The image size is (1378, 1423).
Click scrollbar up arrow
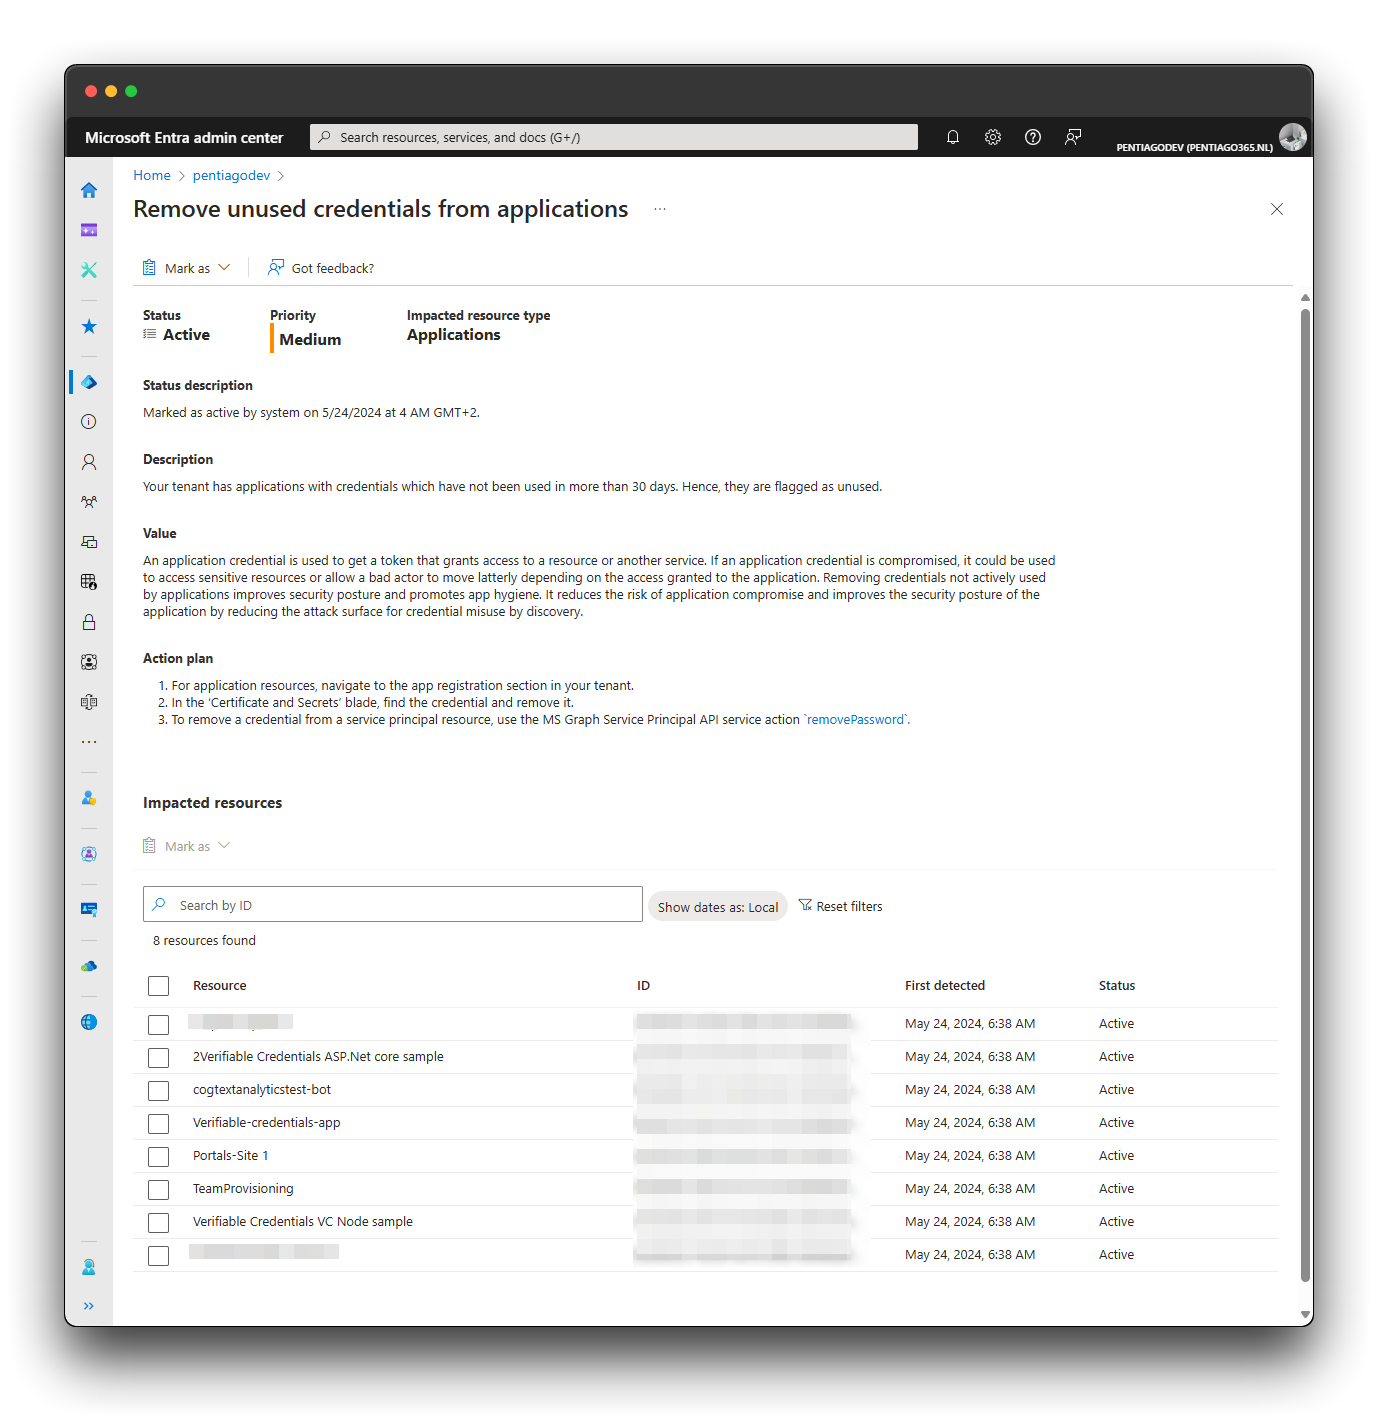pos(1305,298)
